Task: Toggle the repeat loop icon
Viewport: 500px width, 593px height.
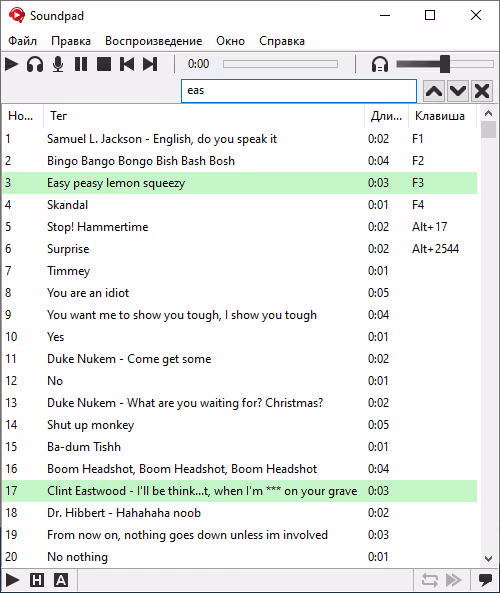Action: [x=430, y=580]
